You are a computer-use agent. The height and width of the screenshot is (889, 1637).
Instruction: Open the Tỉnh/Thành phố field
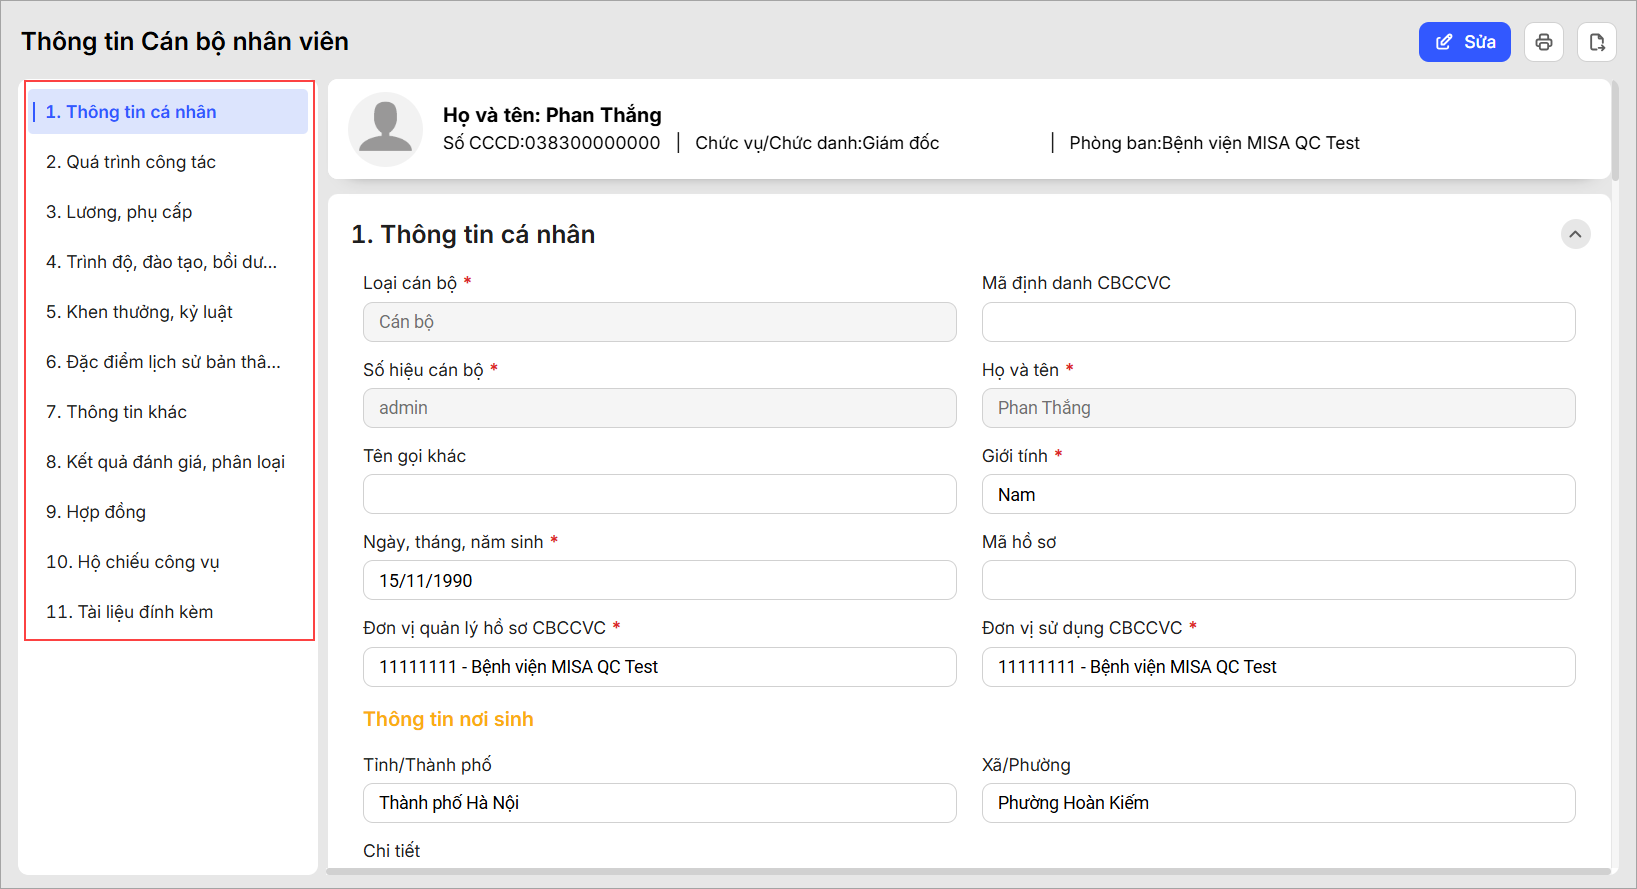[659, 803]
